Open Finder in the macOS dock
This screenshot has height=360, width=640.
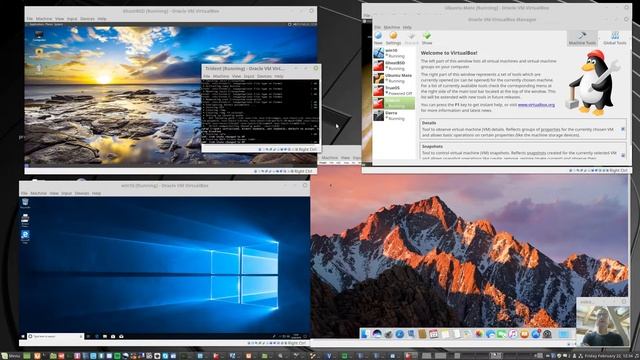[365, 334]
